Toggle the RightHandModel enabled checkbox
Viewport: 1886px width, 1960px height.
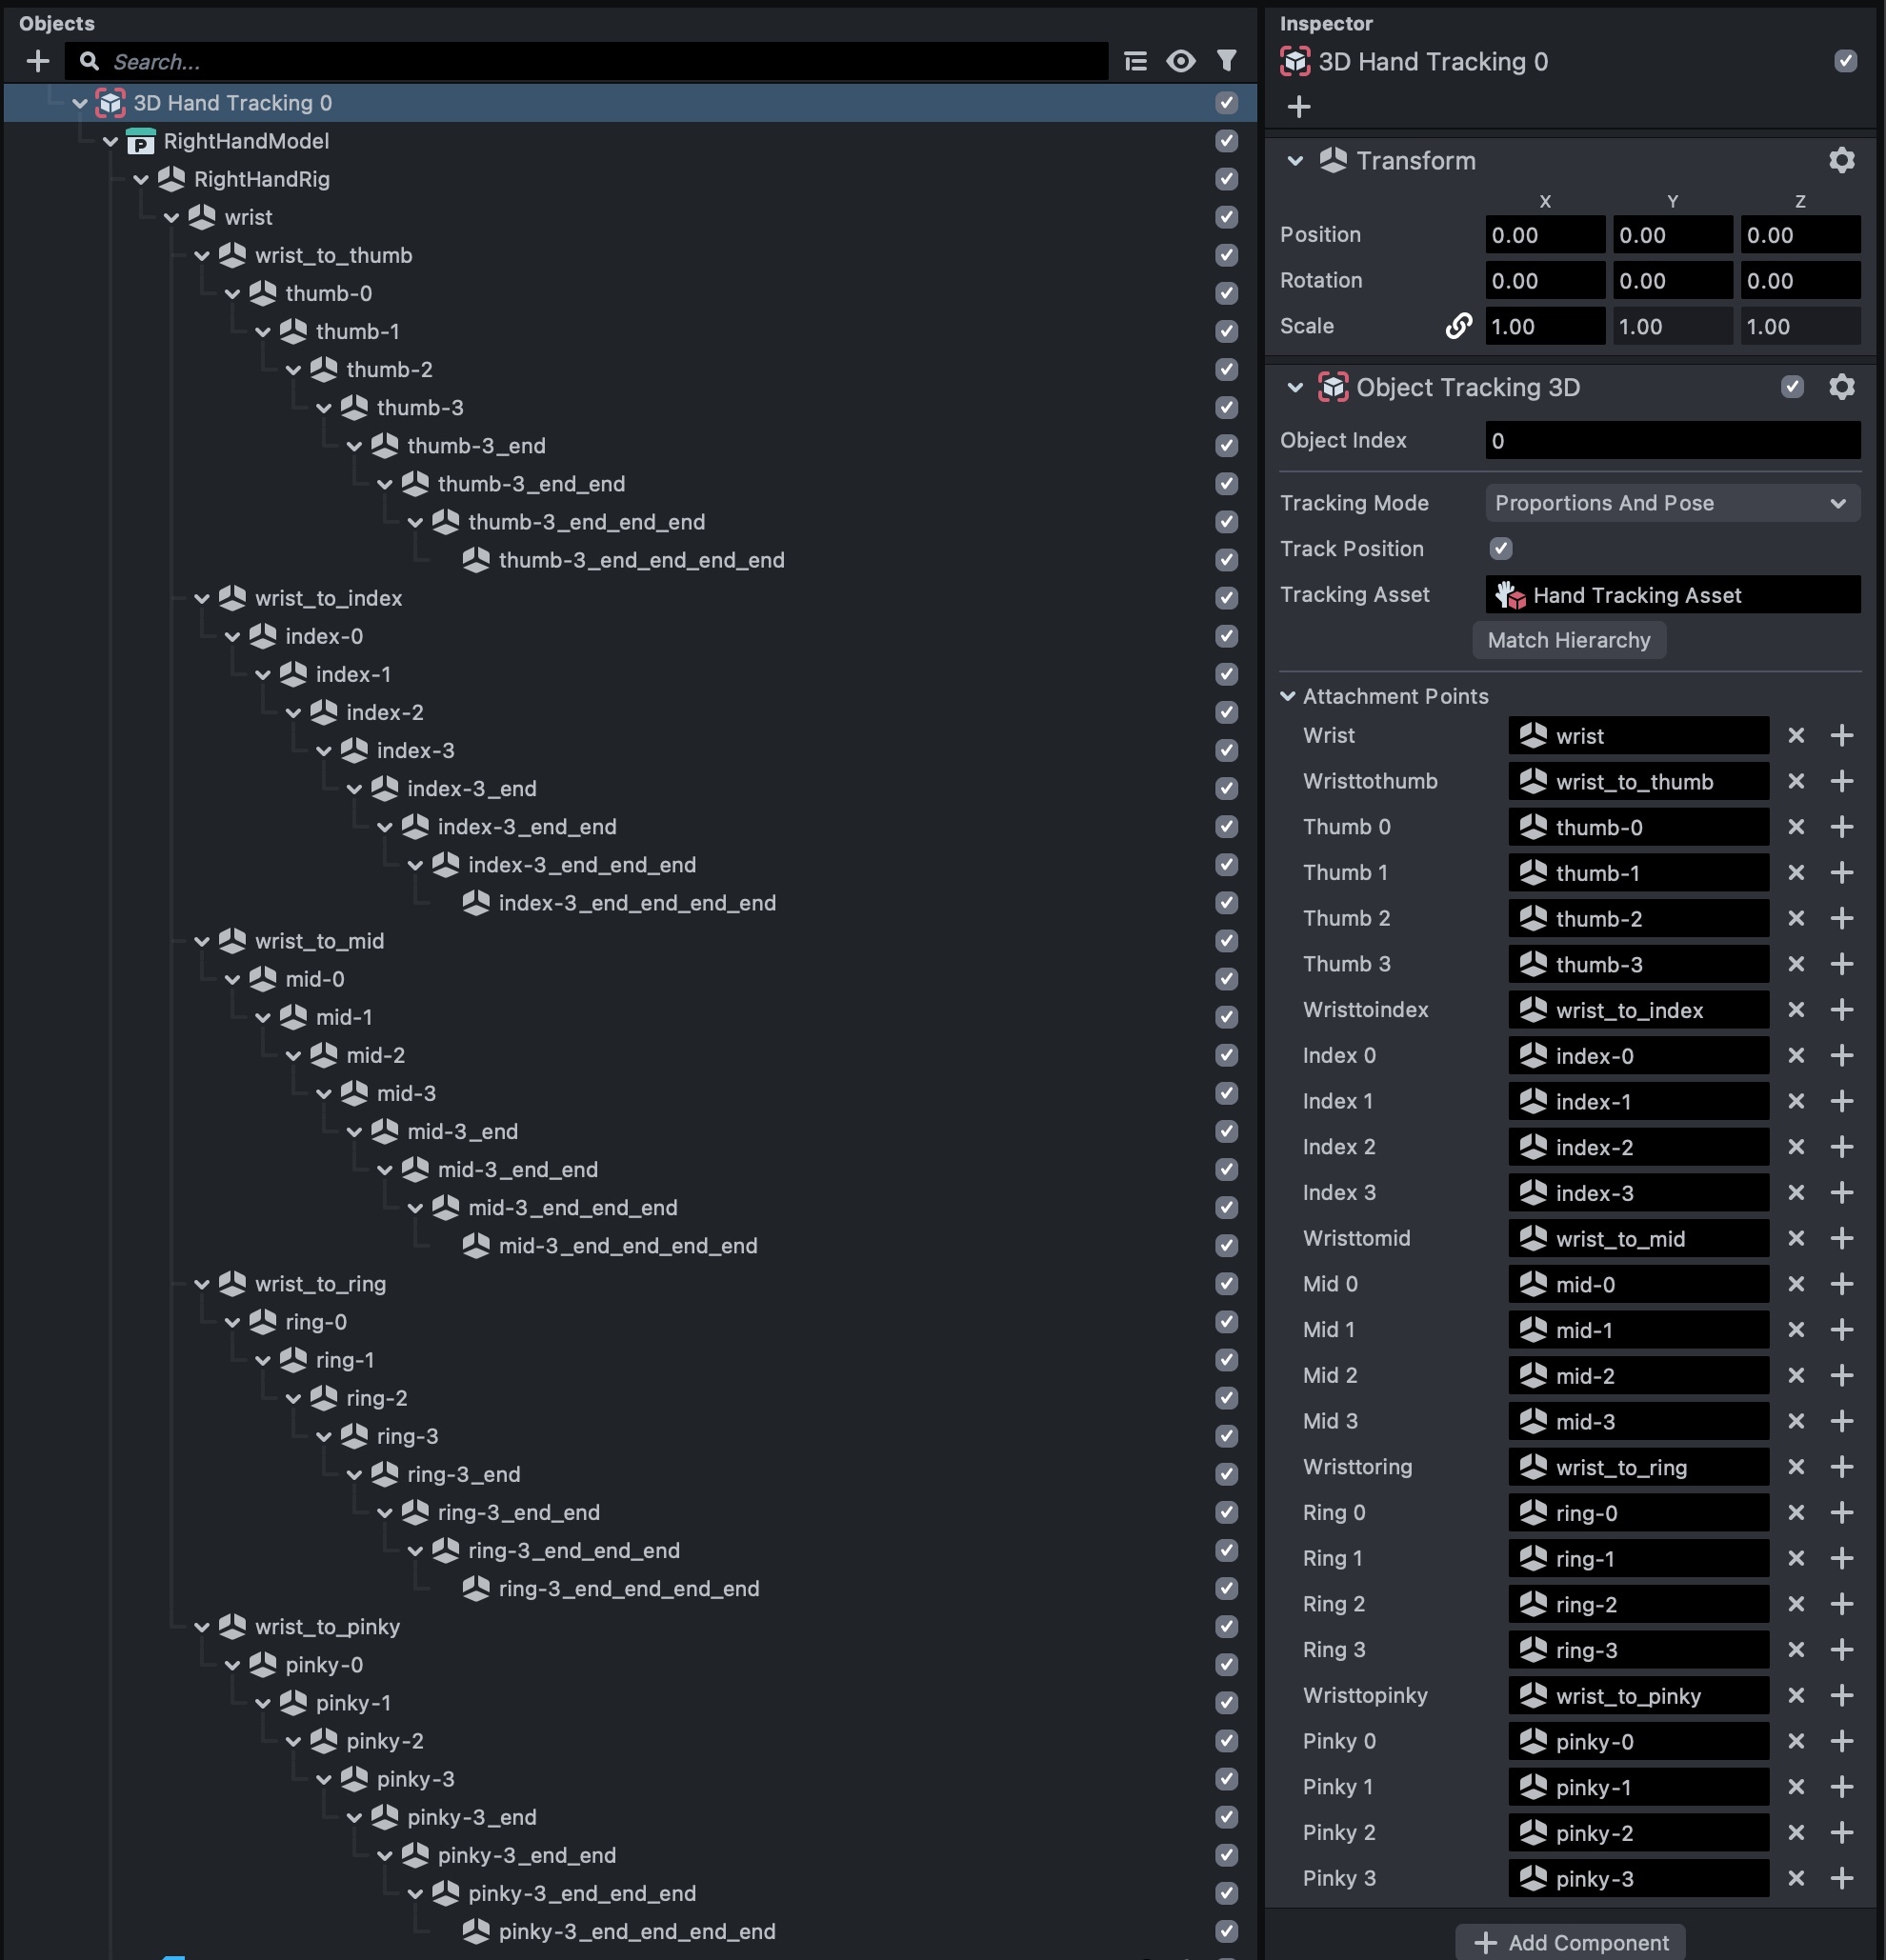[x=1226, y=141]
